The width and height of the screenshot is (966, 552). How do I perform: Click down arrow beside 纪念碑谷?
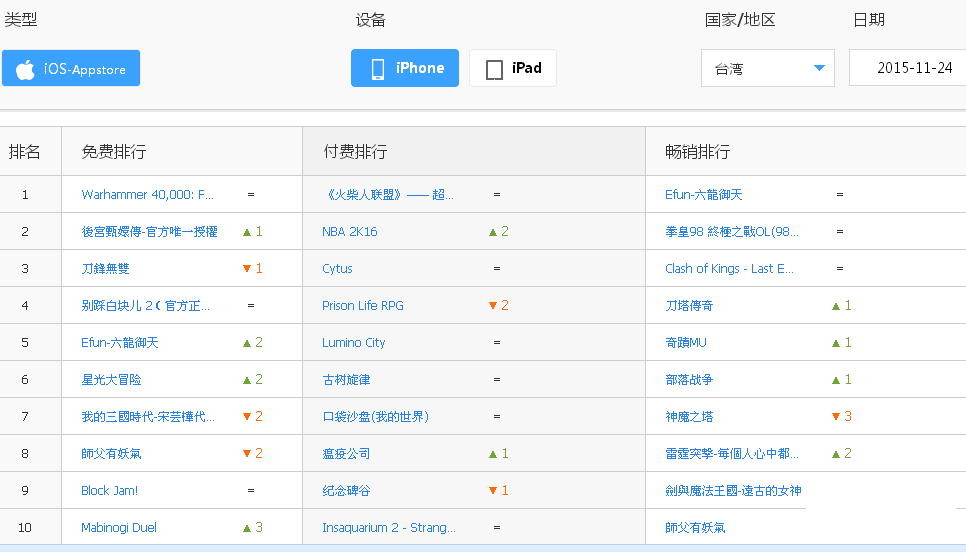pos(493,490)
